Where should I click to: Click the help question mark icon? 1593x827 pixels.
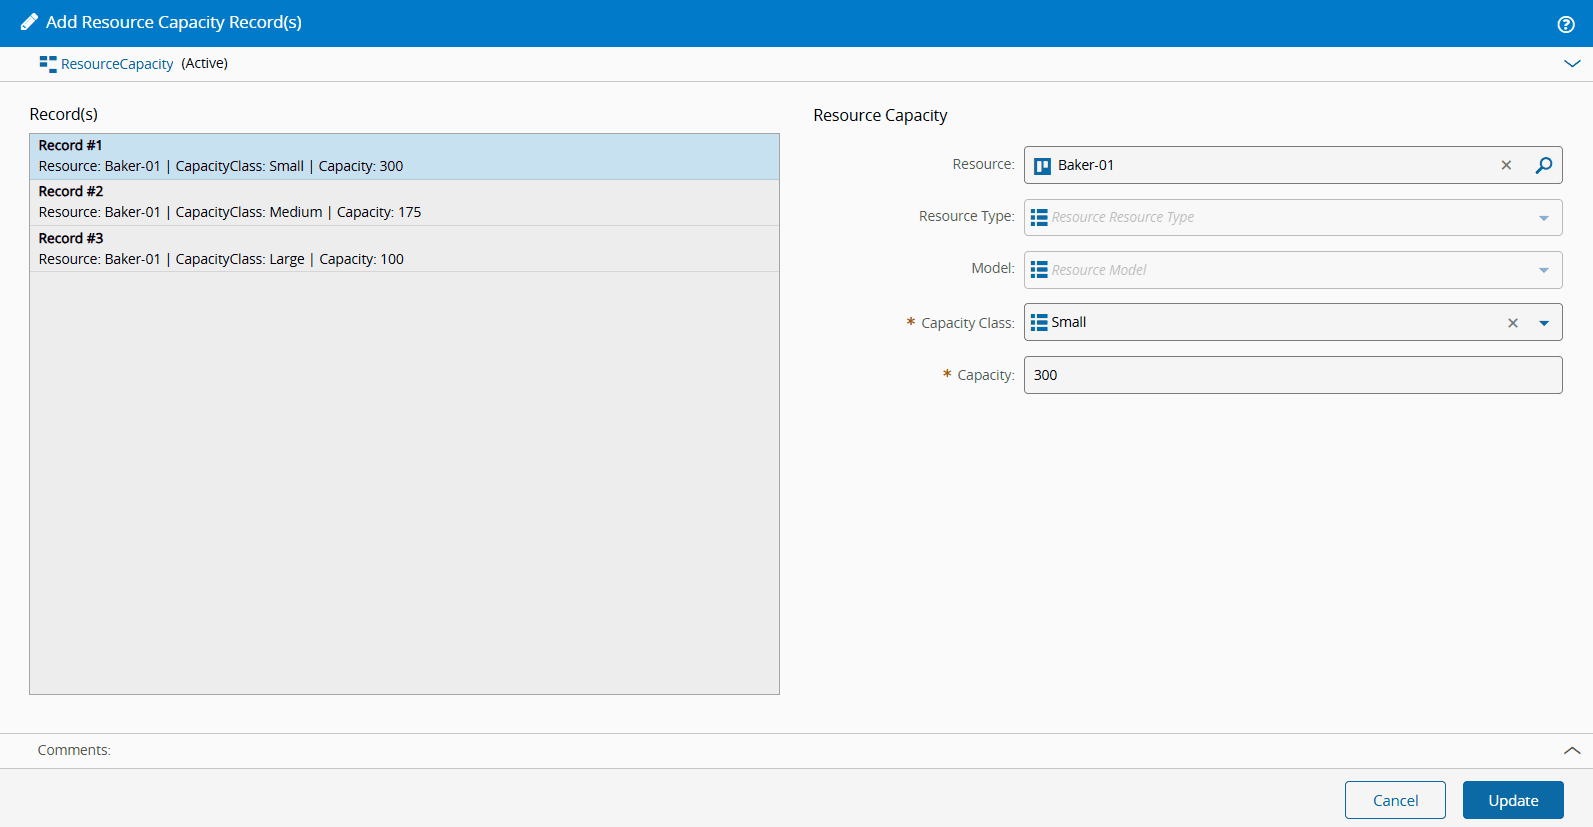(1566, 24)
